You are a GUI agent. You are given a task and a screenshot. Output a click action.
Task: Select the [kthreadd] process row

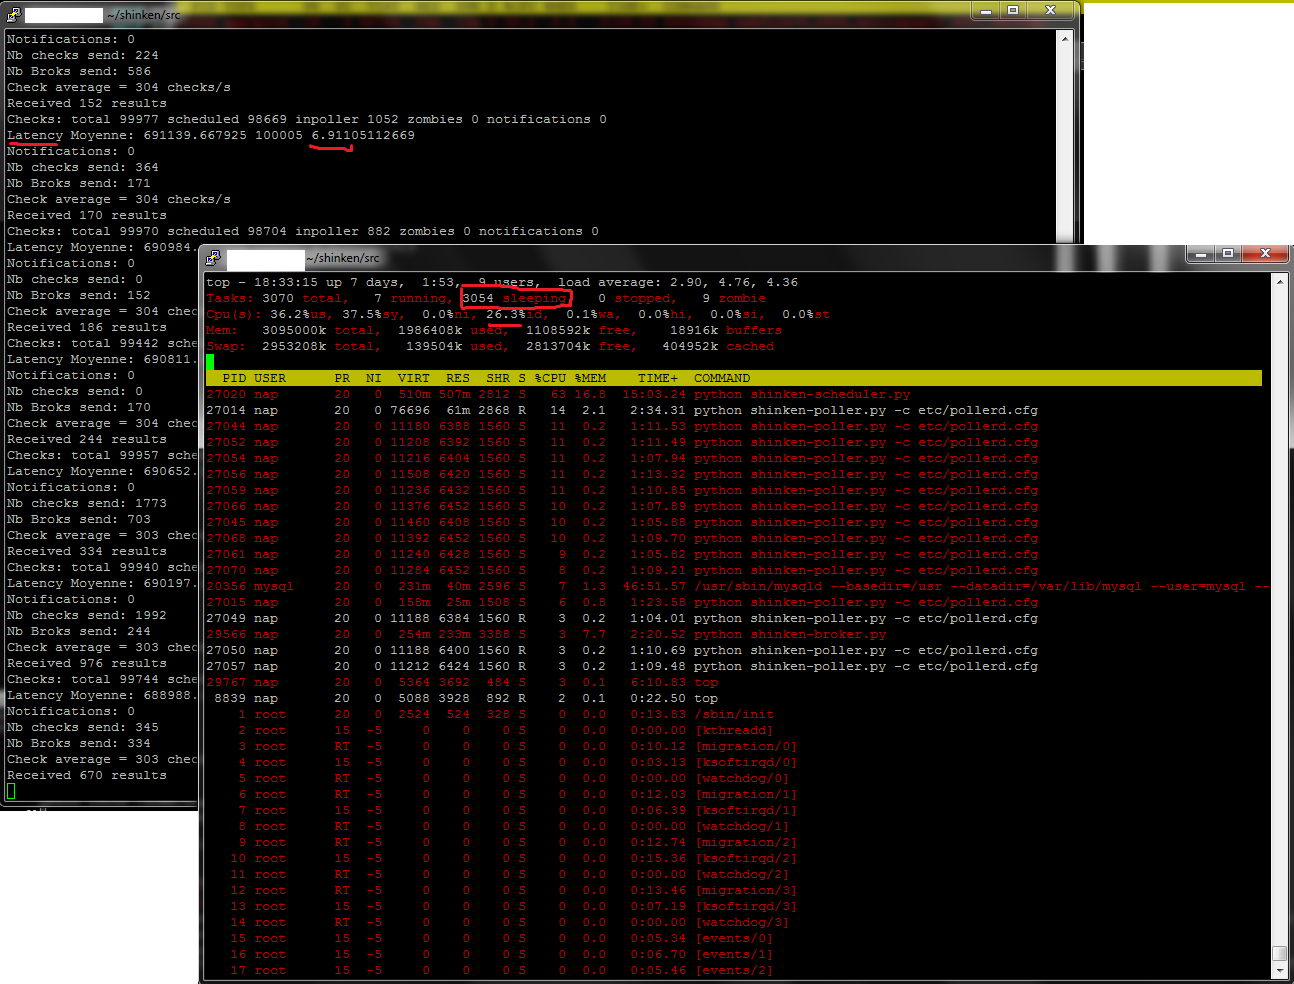[x=490, y=730]
